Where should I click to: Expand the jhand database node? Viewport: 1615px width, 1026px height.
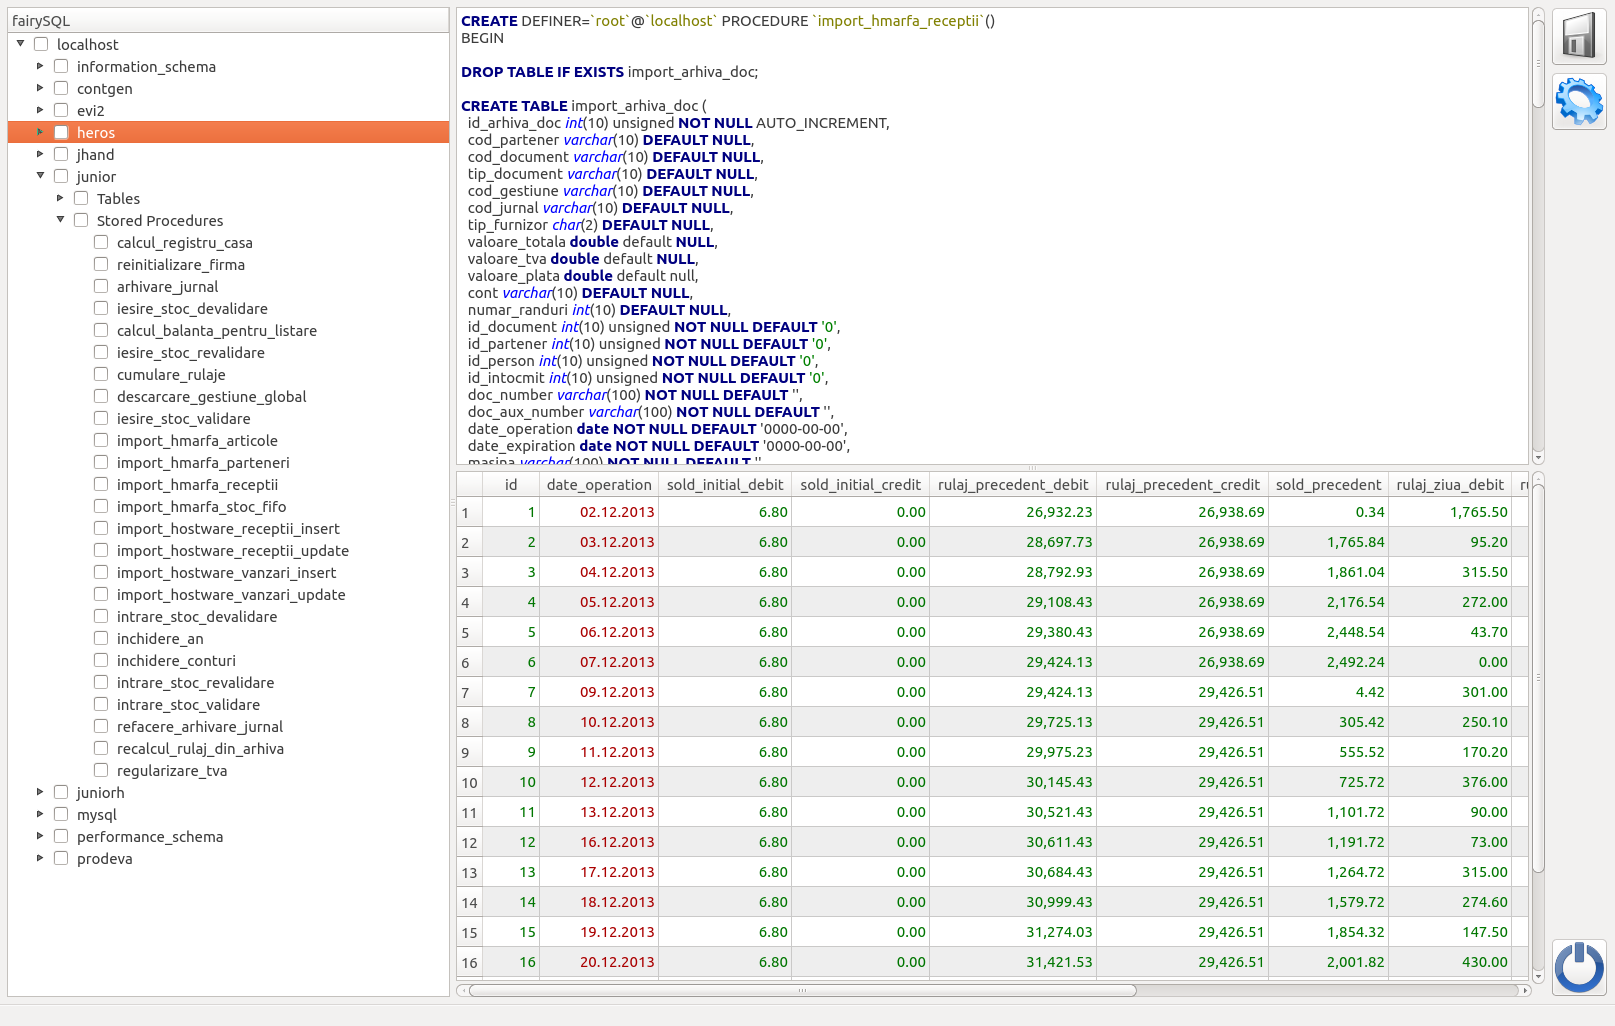[x=40, y=154]
